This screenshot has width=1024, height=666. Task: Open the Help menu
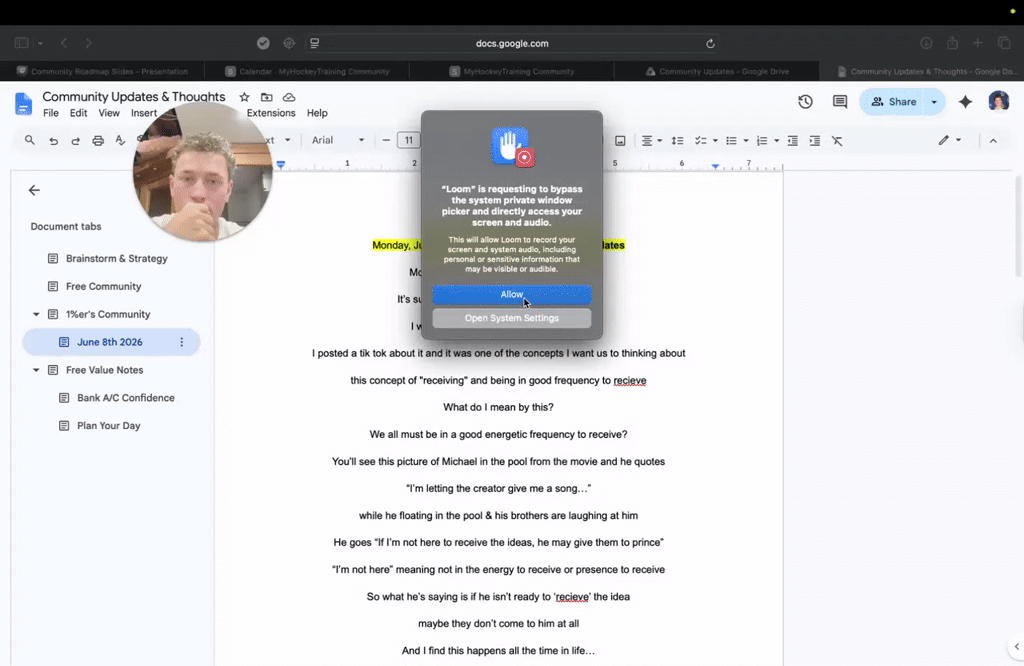[x=317, y=113]
